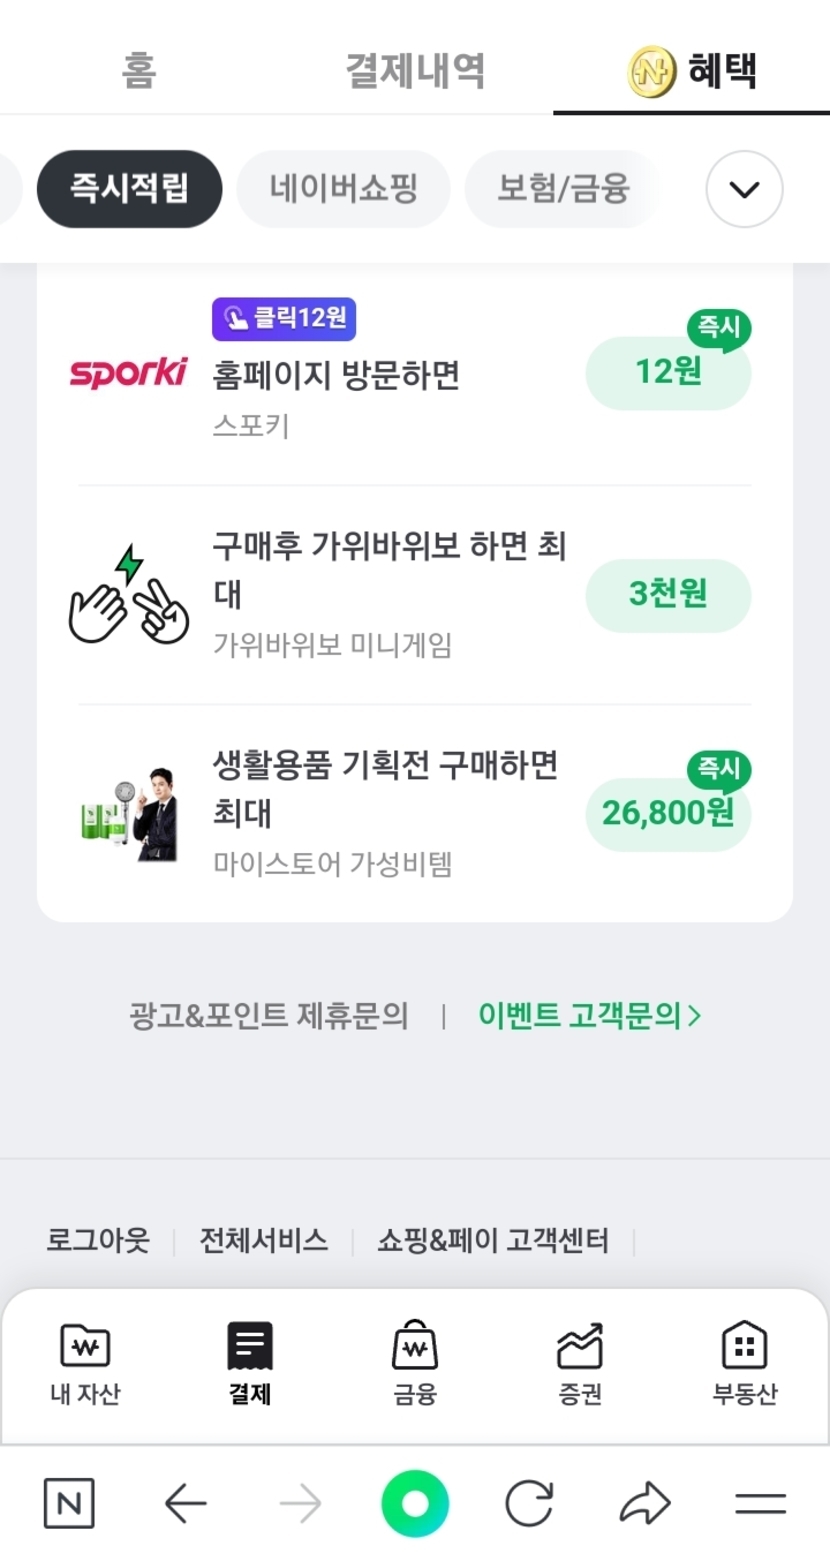Screen dimensions: 830x1561
Task: Tap the 결제 receipt icon
Action: coord(250,1346)
